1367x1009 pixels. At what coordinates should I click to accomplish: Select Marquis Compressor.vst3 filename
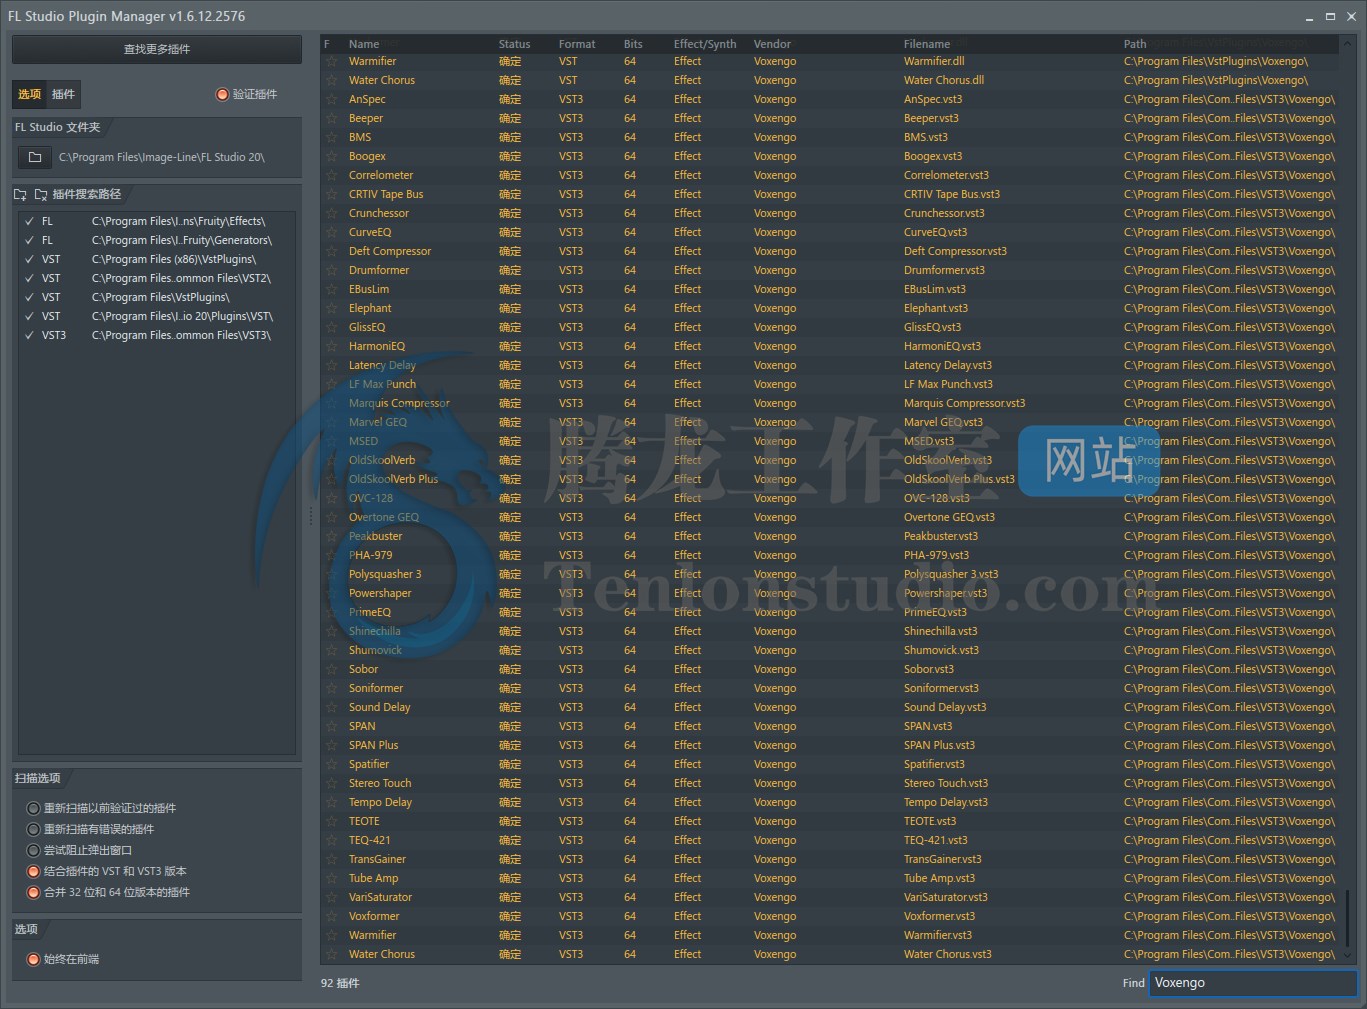[965, 403]
